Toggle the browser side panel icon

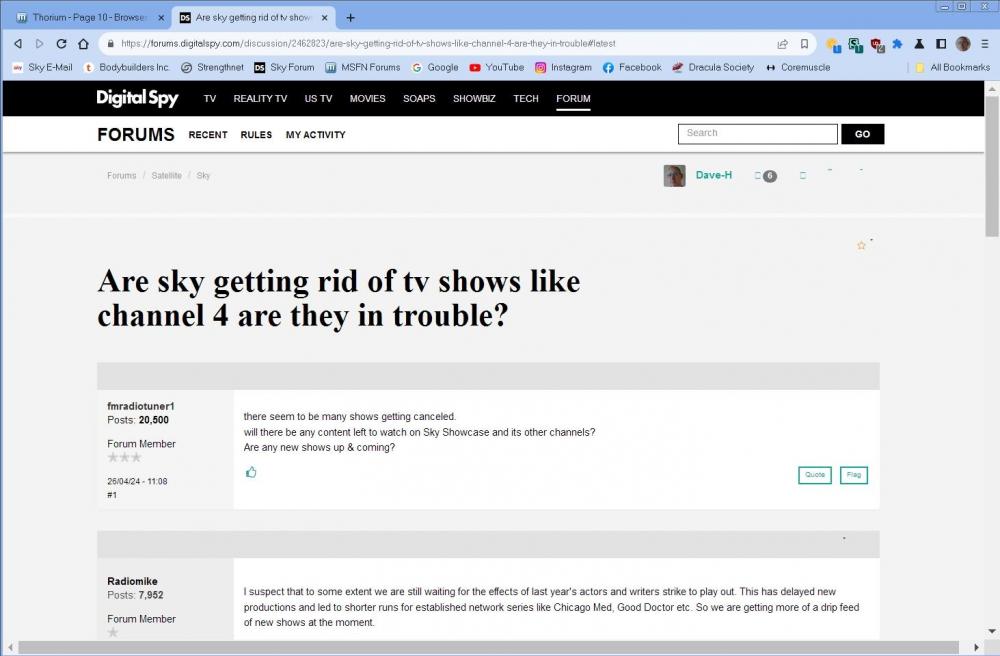[x=941, y=44]
